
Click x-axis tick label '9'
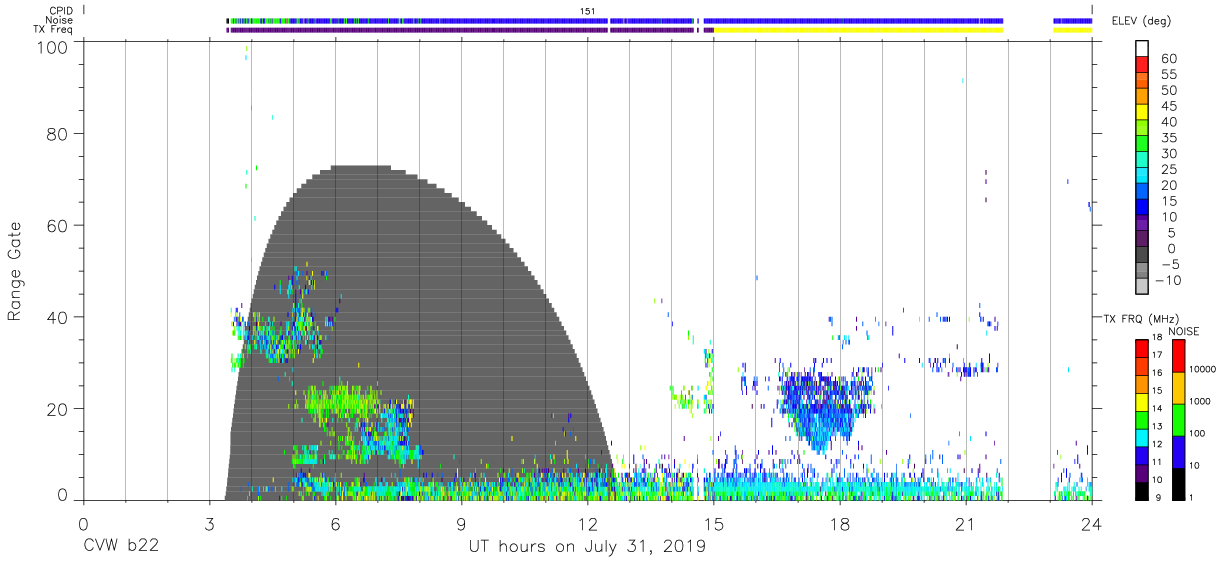pyautogui.click(x=461, y=524)
